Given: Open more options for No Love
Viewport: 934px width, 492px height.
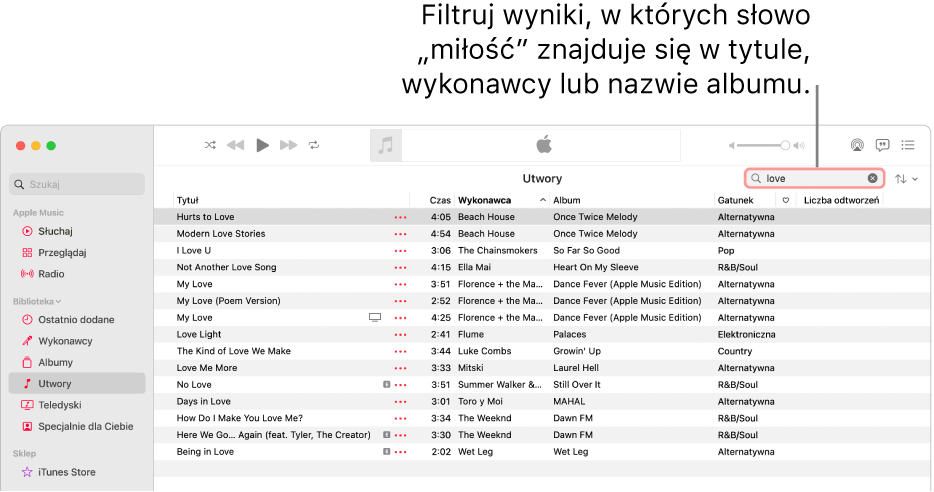Looking at the screenshot, I should coord(400,385).
